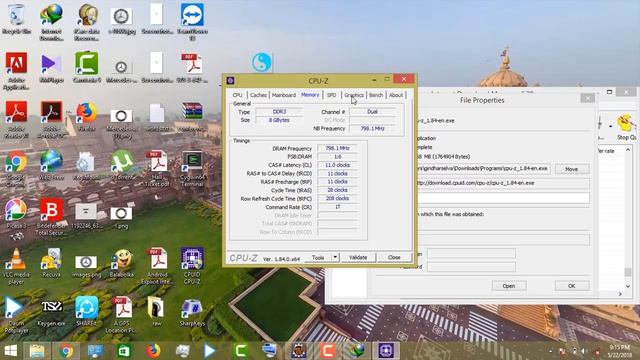640x360 pixels.
Task: Open Daum PotPlayer desktop shortcut
Action: click(x=16, y=315)
